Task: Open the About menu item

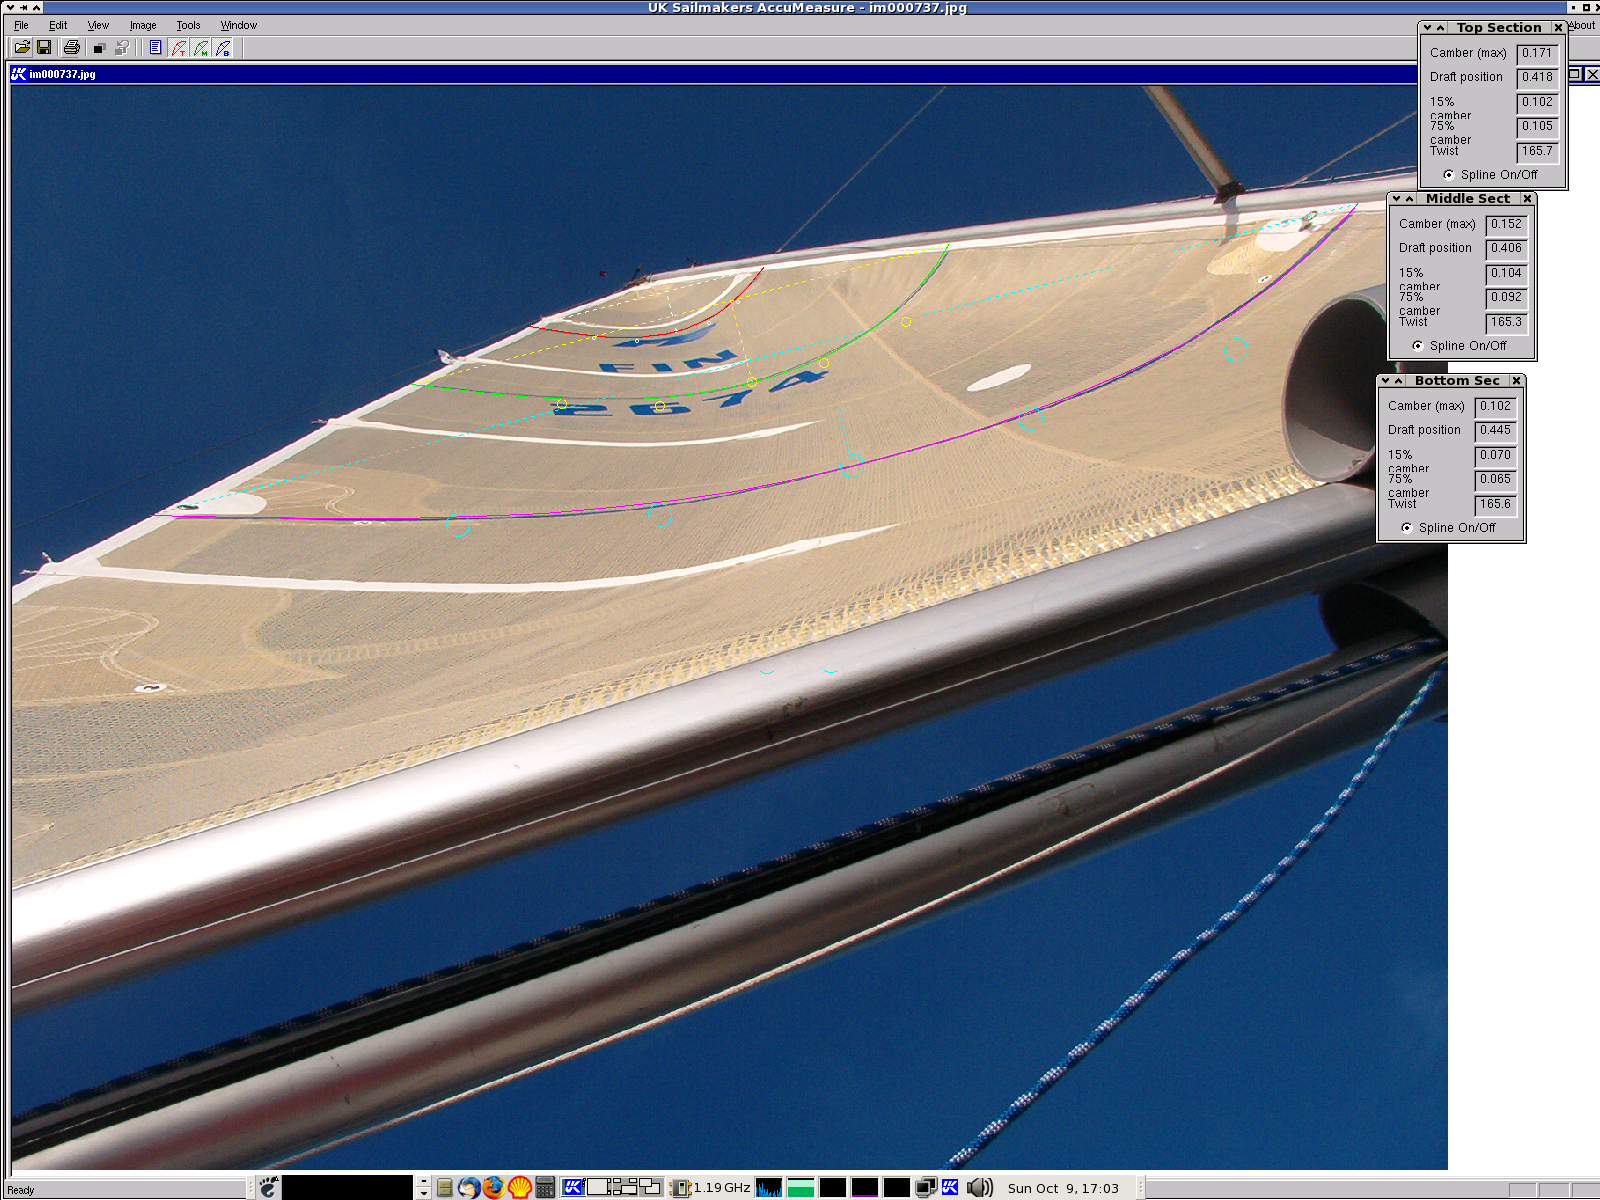Action: point(1581,26)
